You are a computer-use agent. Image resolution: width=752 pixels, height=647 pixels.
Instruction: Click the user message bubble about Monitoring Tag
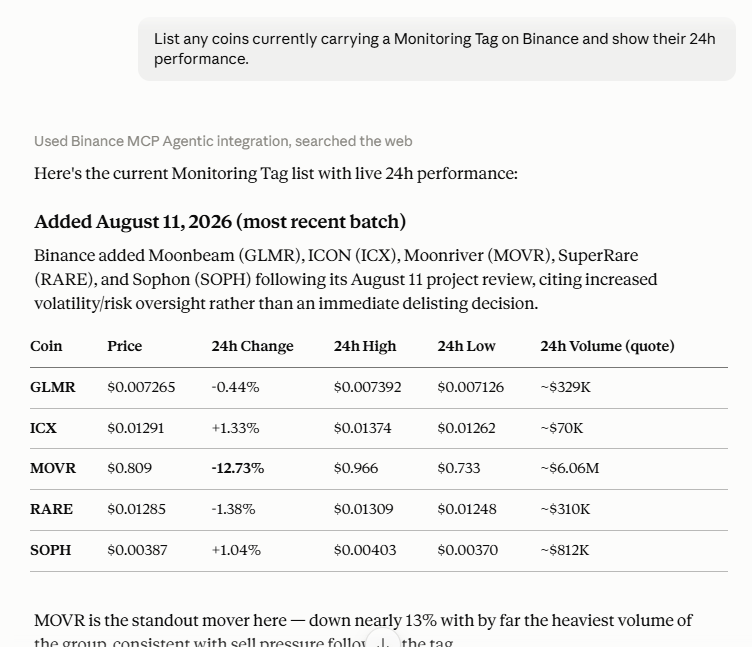point(436,49)
